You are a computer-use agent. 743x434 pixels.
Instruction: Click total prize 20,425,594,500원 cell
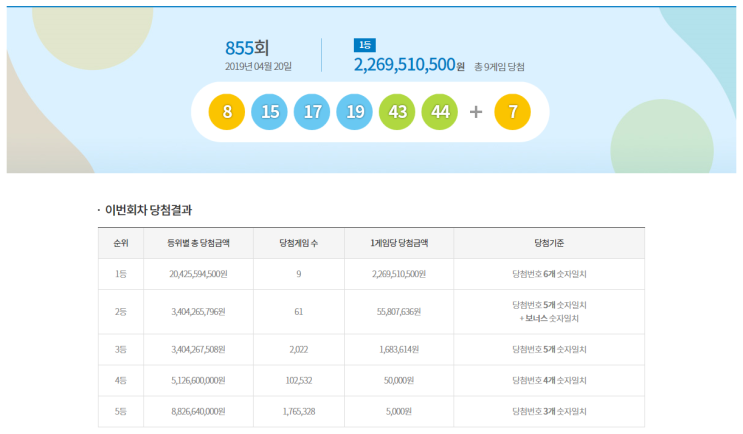tap(199, 274)
